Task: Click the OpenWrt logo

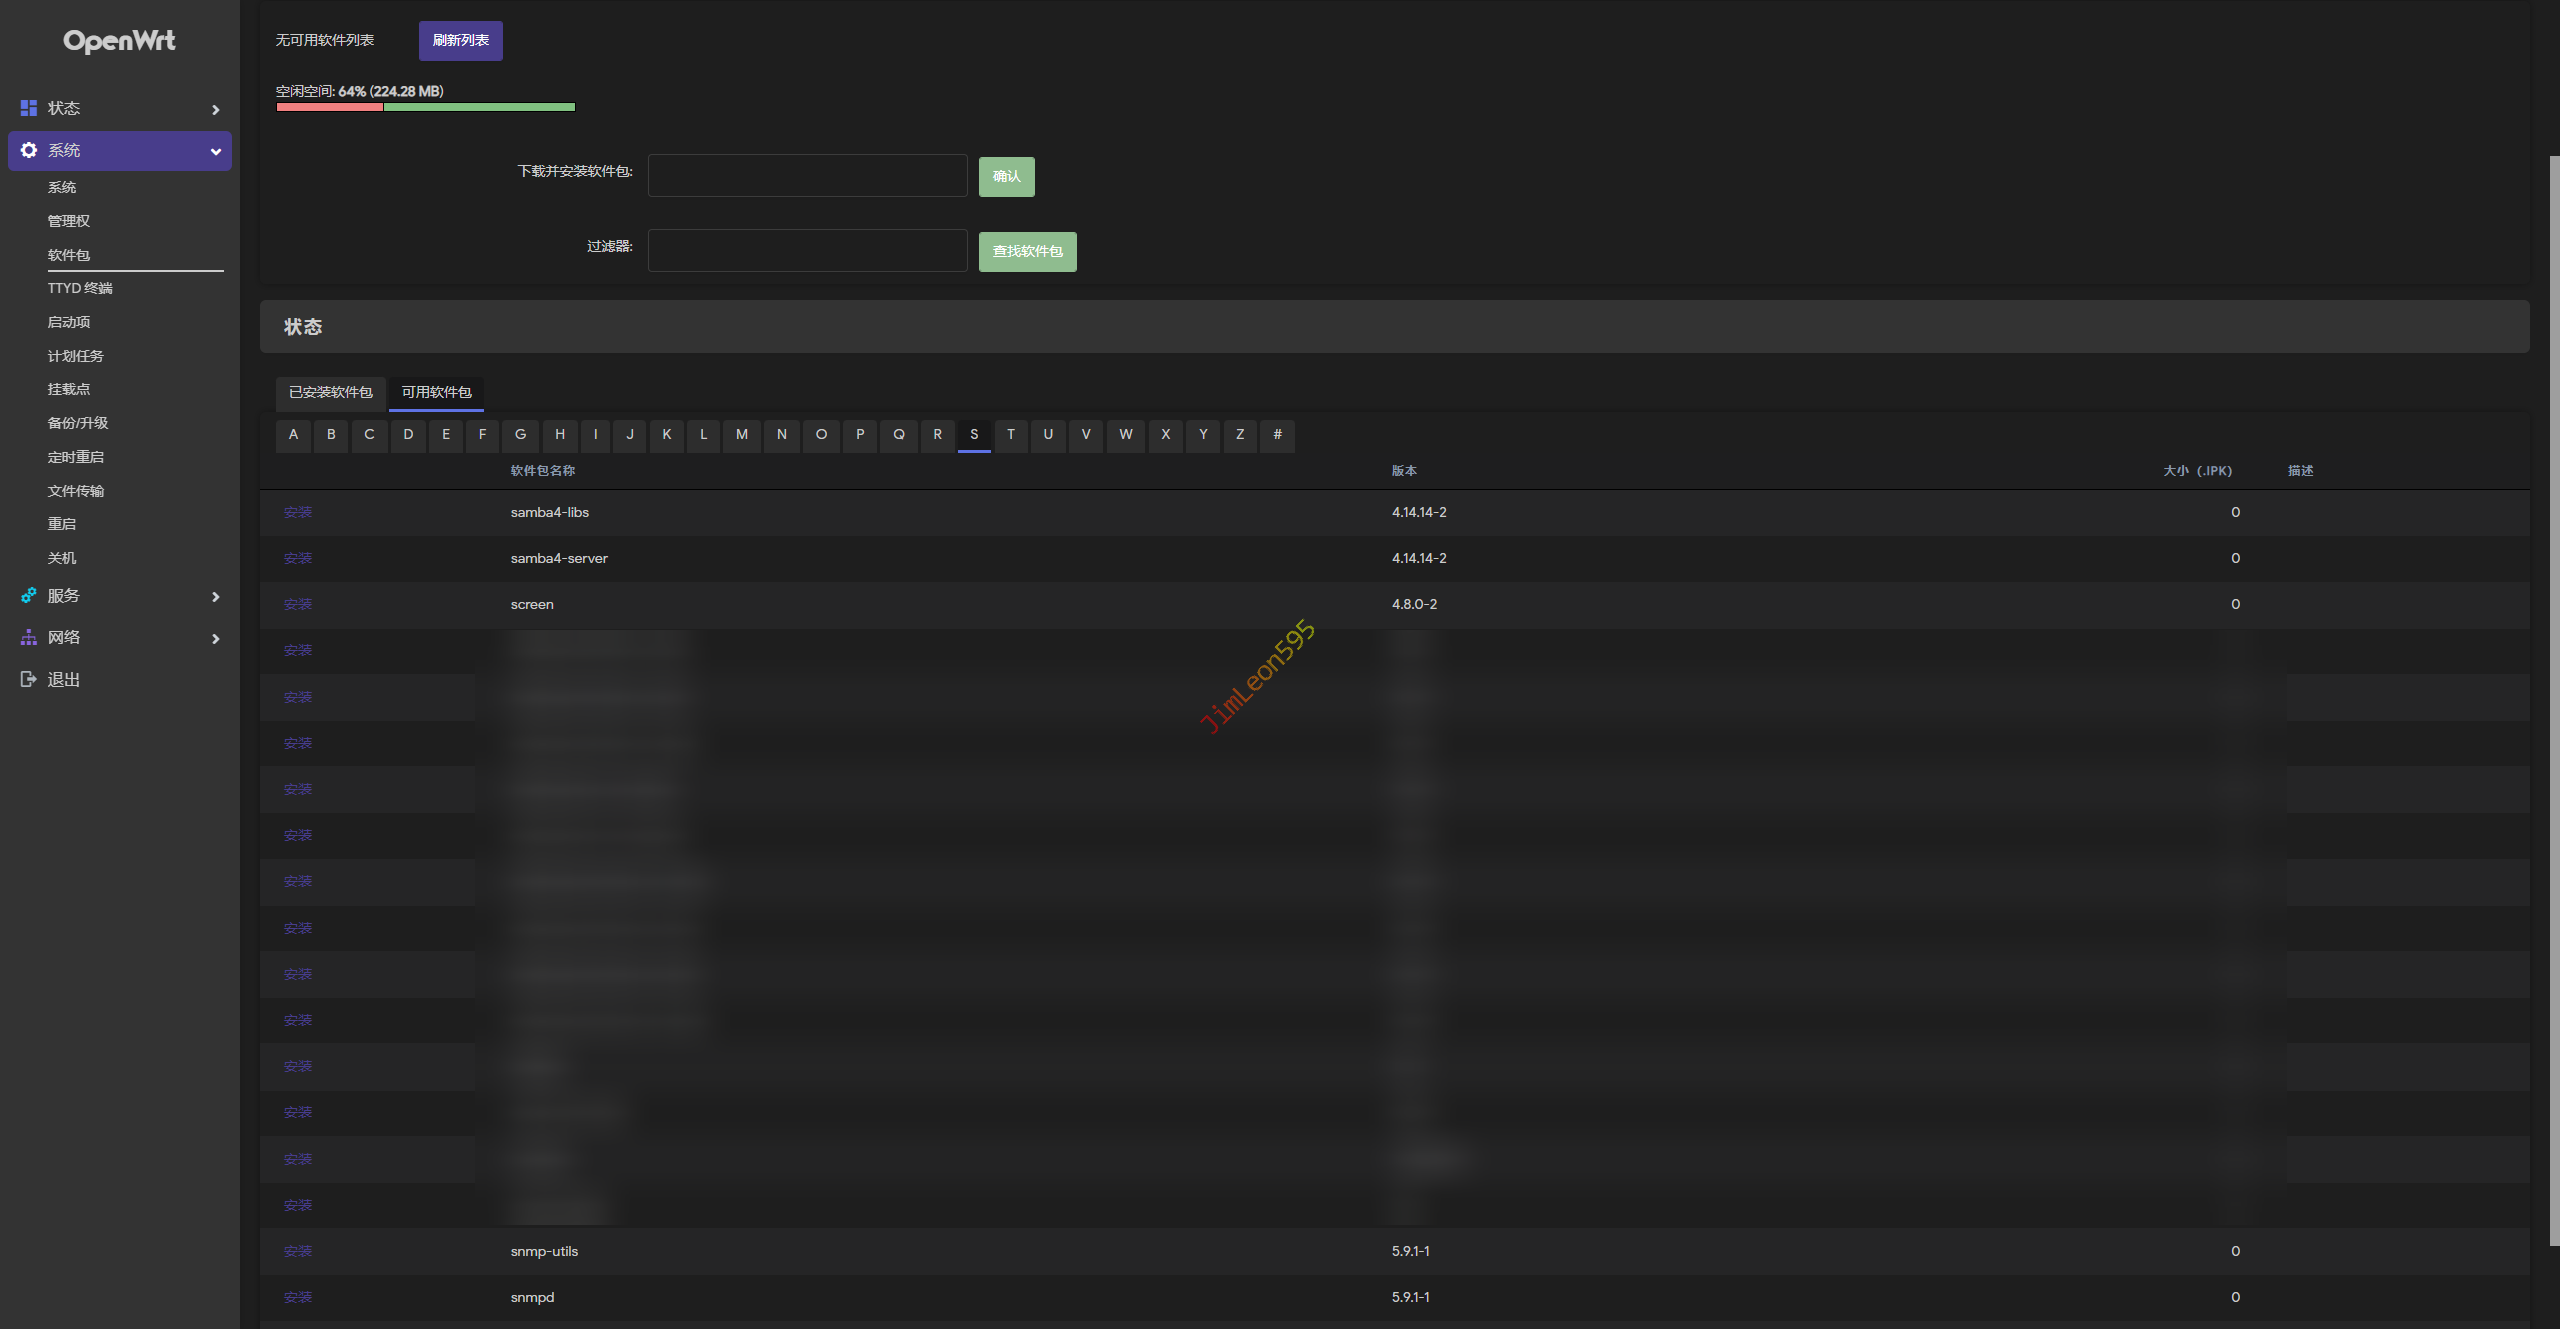Action: (119, 41)
